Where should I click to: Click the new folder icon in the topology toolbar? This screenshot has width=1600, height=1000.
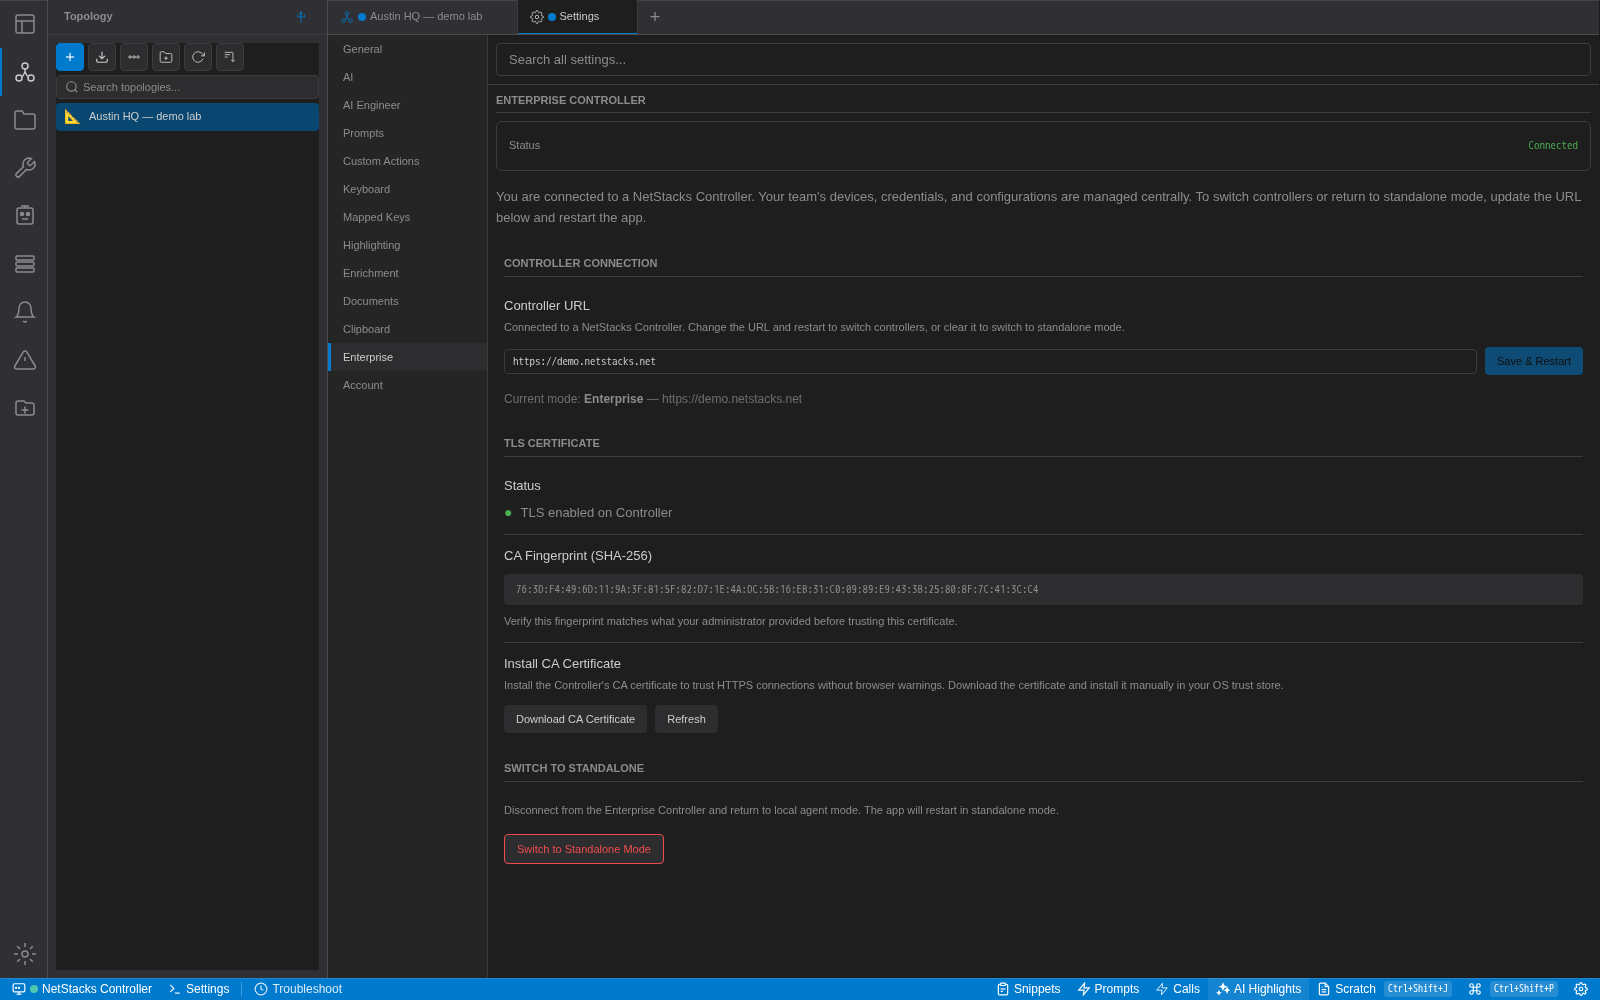click(x=166, y=57)
